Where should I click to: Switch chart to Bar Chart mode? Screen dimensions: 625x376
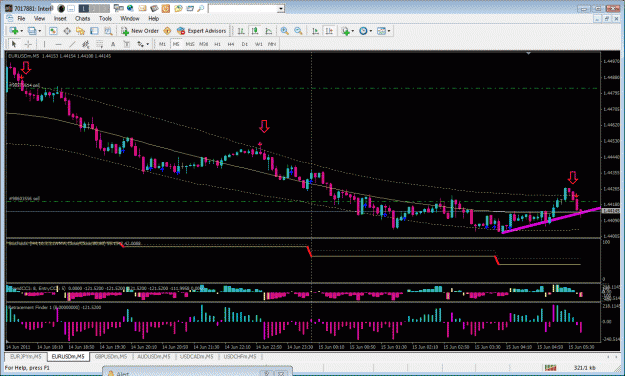click(x=241, y=31)
